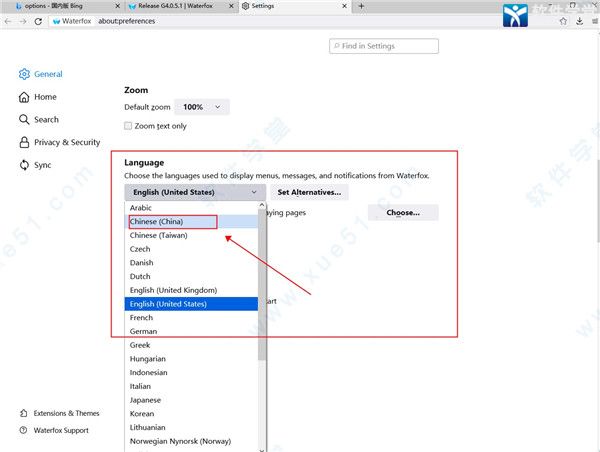The width and height of the screenshot is (600, 452).
Task: Open Extensions & Themes link
Action: tap(59, 413)
